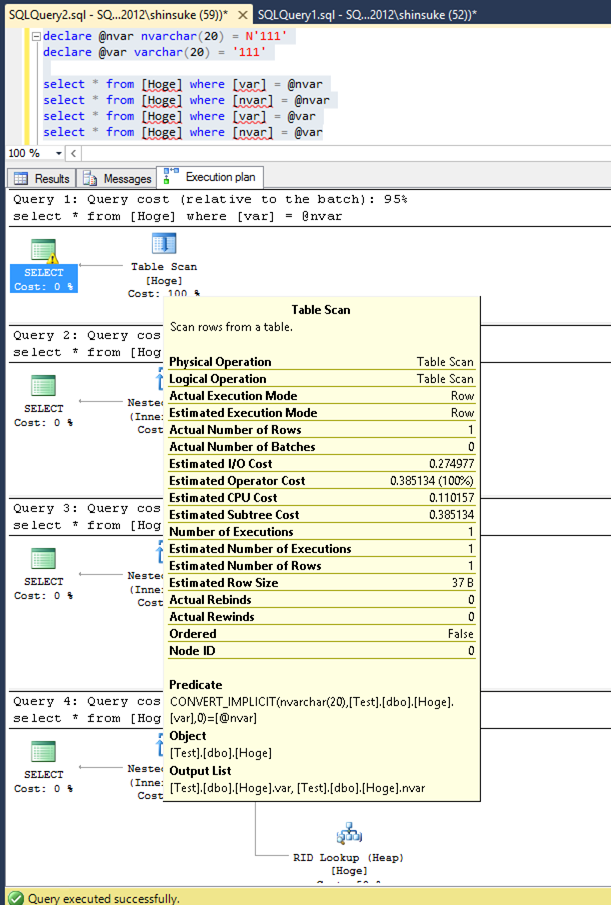Click the Messages tab page icon

click(x=90, y=178)
